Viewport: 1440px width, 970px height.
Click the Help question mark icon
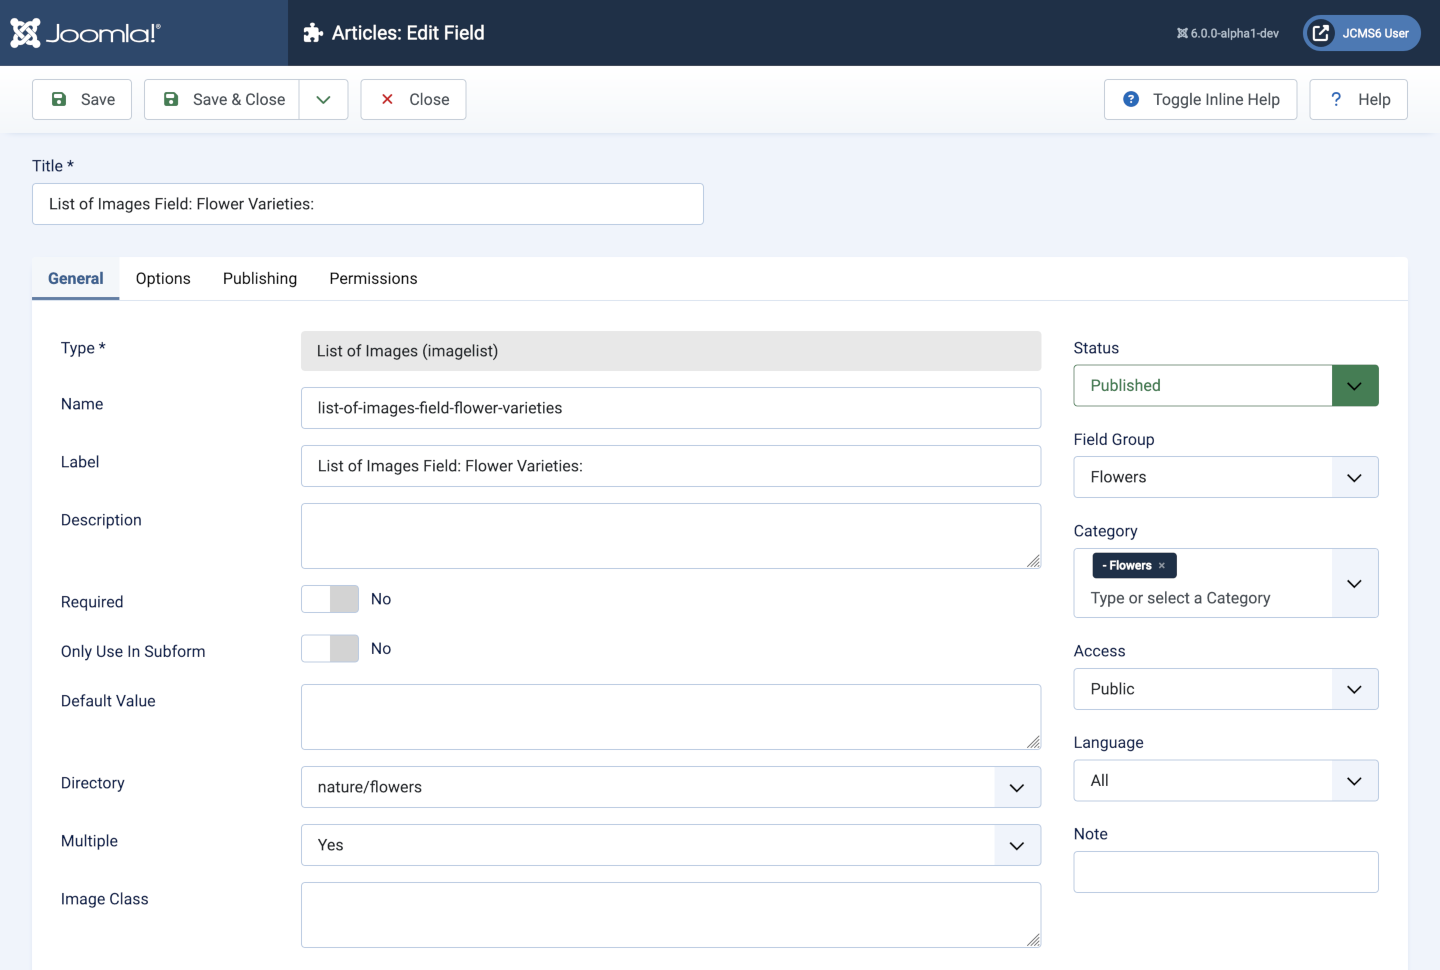coord(1336,99)
